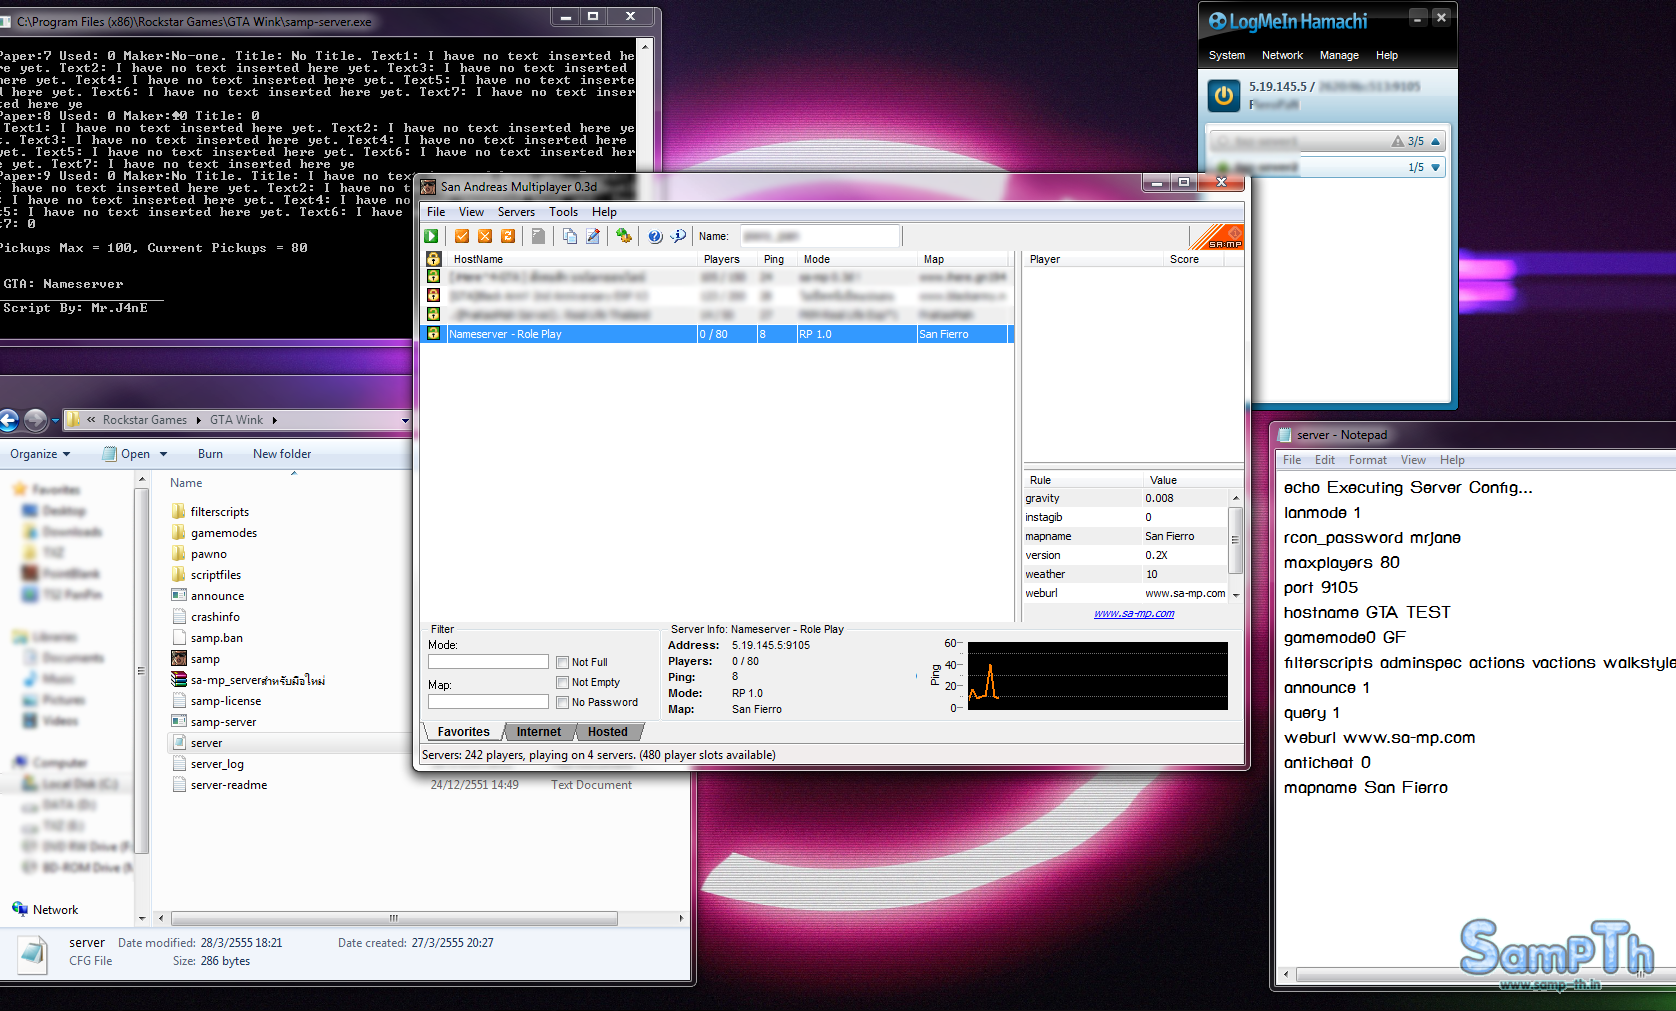The image size is (1676, 1011).
Task: Toggle the No Password filter checkbox
Action: point(562,702)
